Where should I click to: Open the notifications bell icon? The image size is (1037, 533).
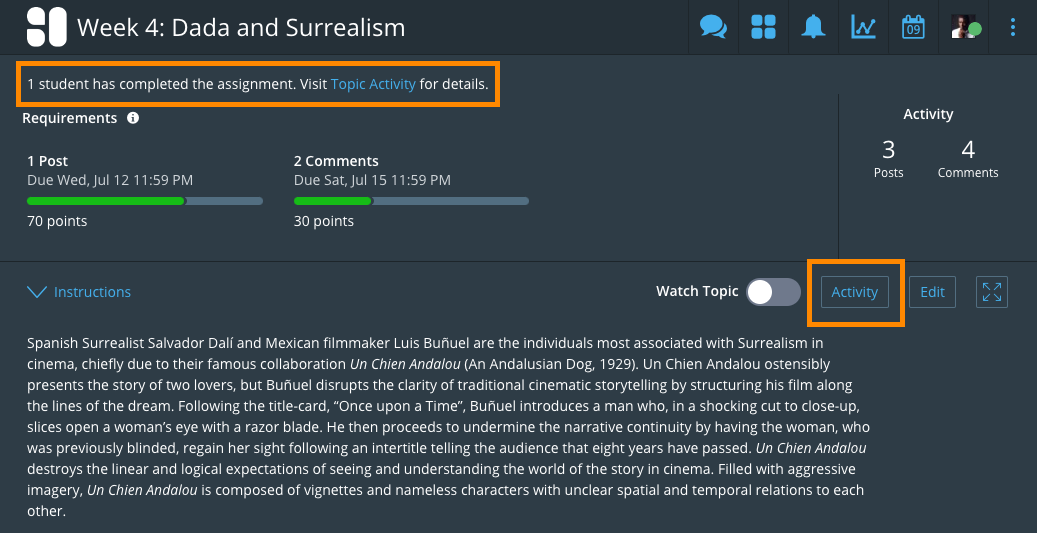click(x=813, y=27)
